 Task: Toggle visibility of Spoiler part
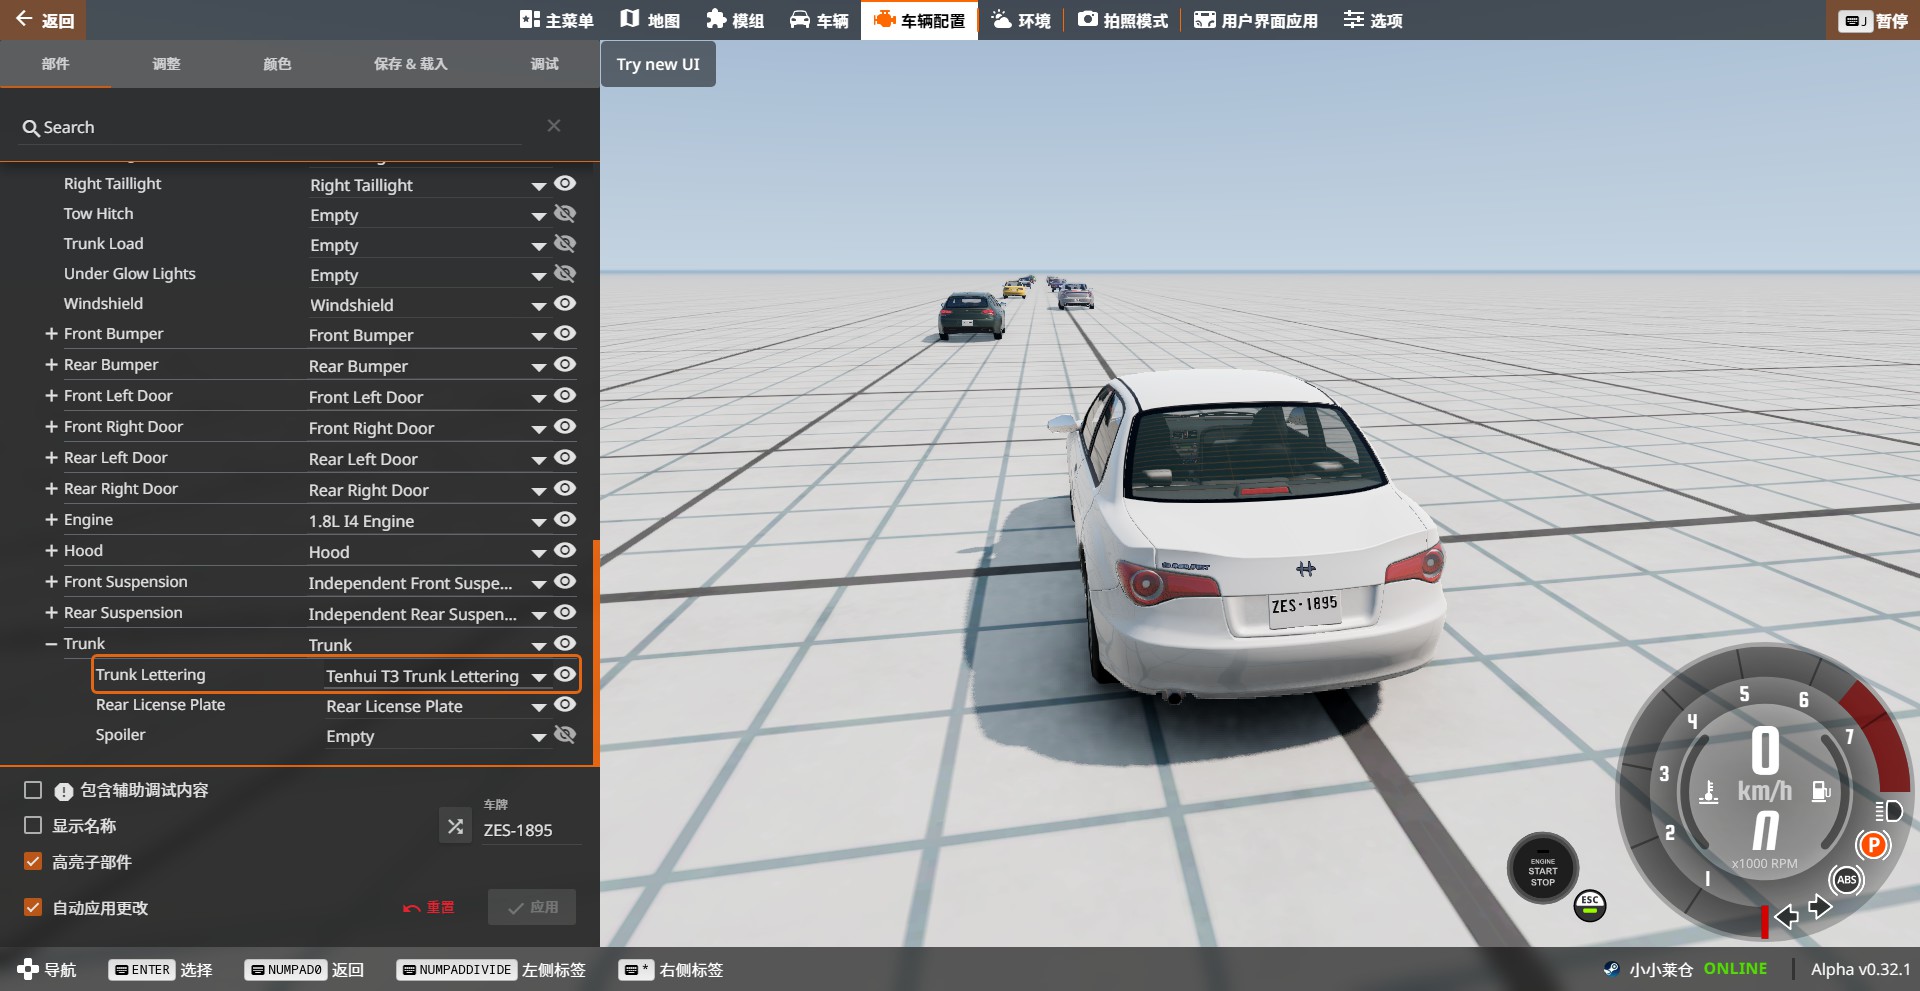point(565,734)
